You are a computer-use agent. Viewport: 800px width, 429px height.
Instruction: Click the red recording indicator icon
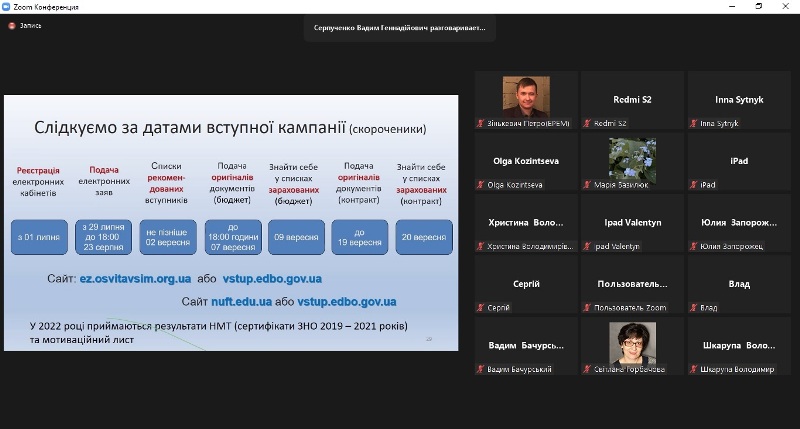pyautogui.click(x=12, y=26)
